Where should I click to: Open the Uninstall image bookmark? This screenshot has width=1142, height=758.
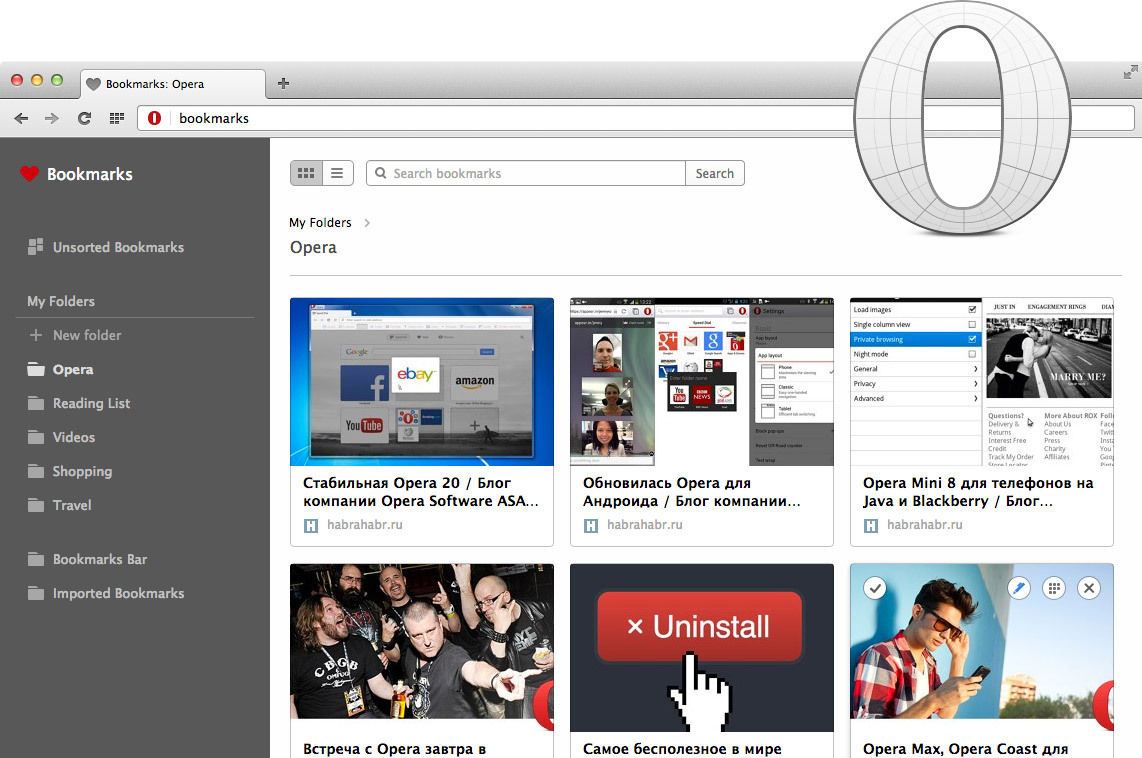[x=701, y=647]
